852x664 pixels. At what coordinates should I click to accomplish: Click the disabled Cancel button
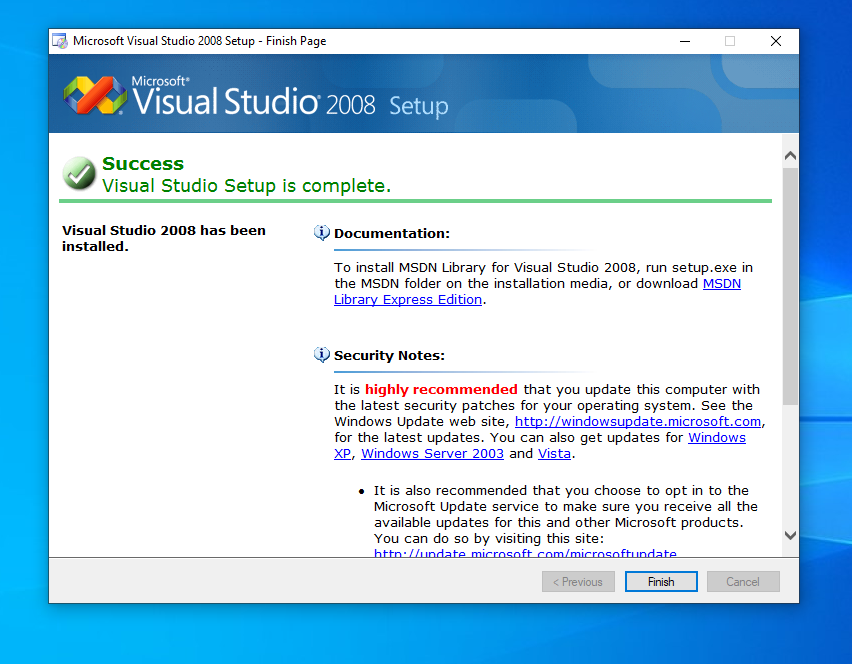pyautogui.click(x=743, y=581)
